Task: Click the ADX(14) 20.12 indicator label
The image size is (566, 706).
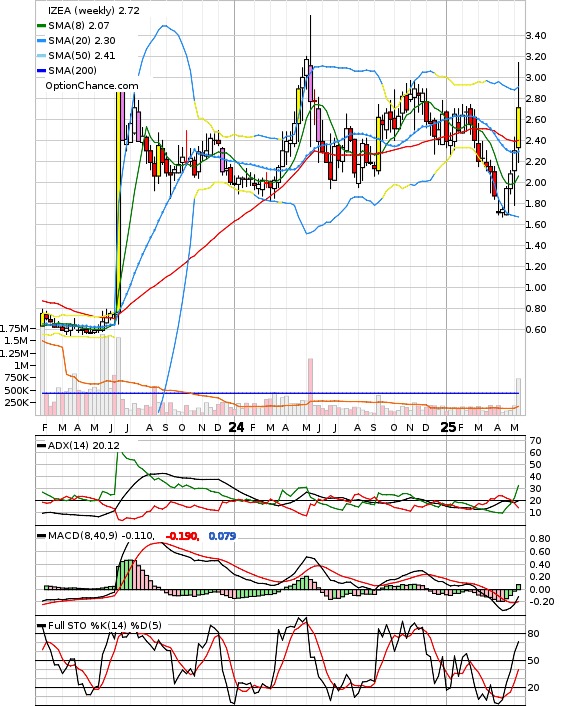Action: coord(84,446)
